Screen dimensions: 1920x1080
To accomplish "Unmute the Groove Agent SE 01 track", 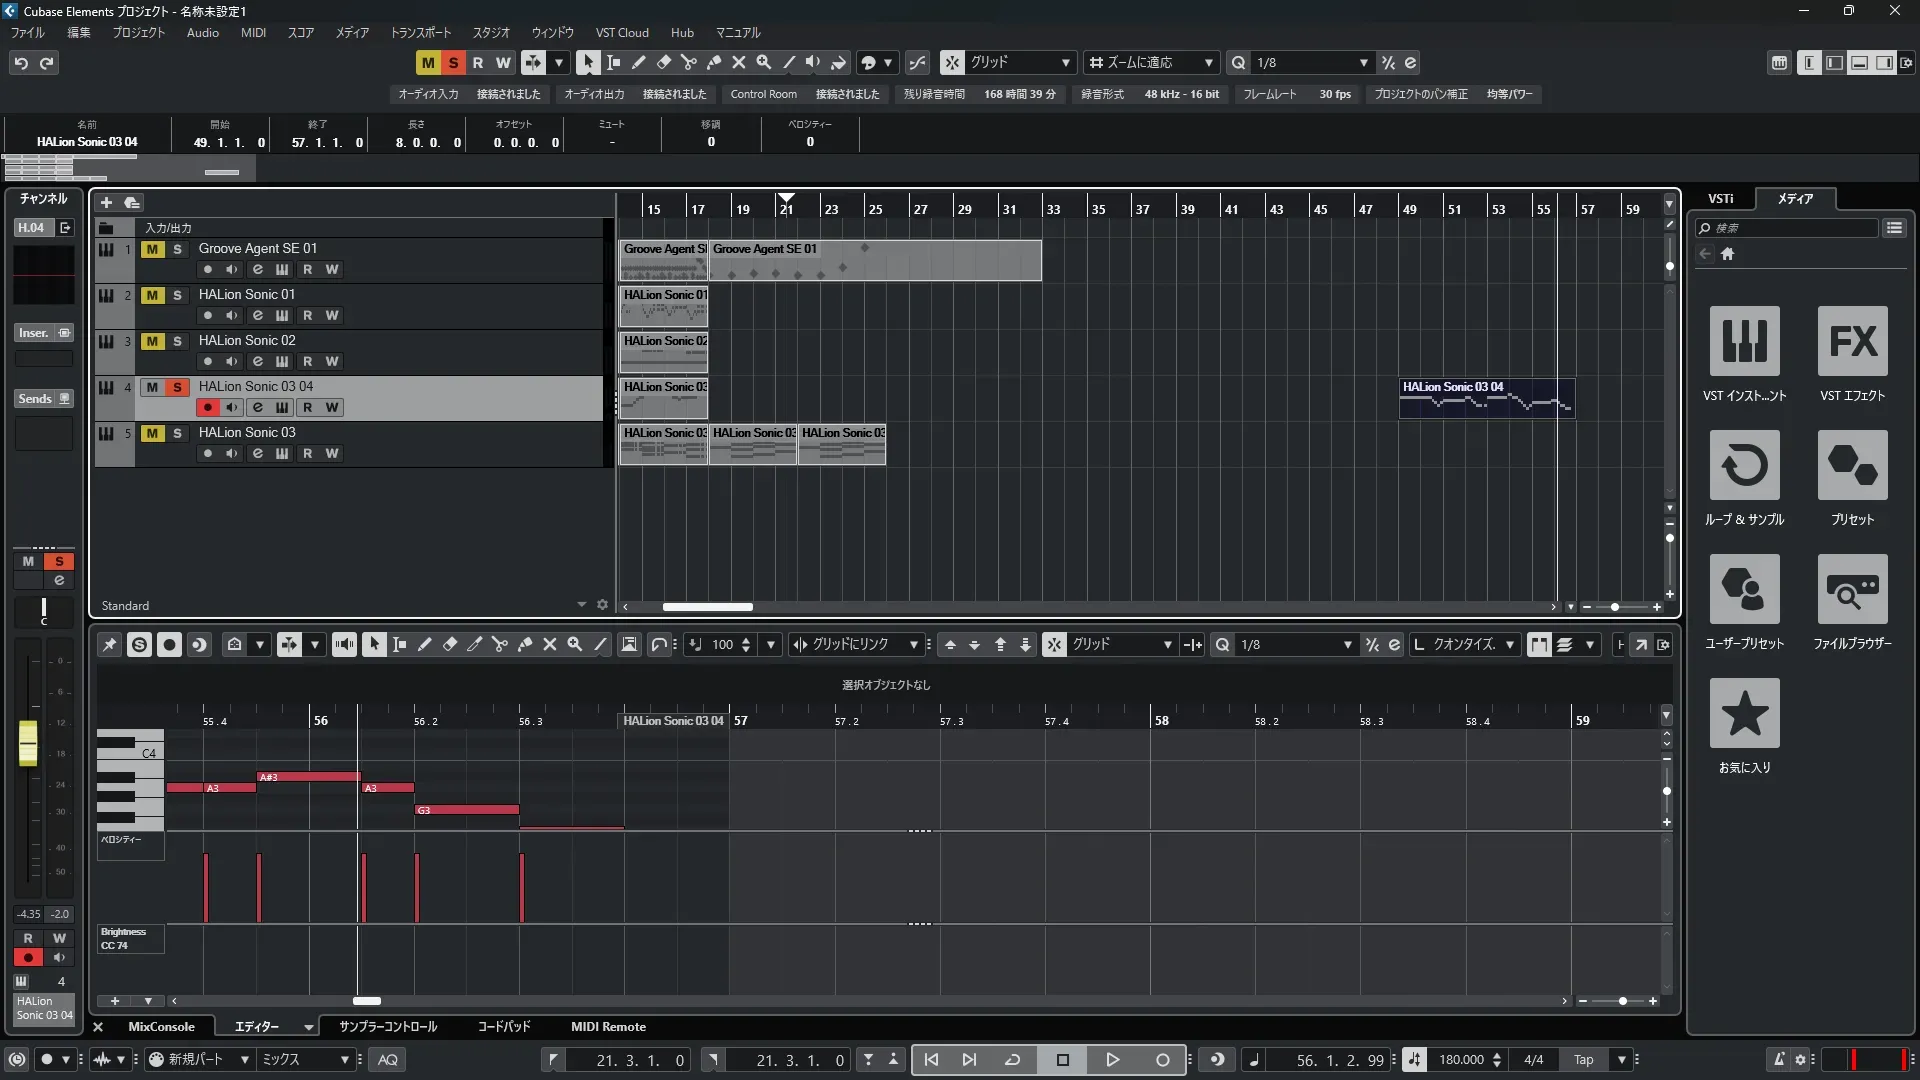I will [152, 249].
